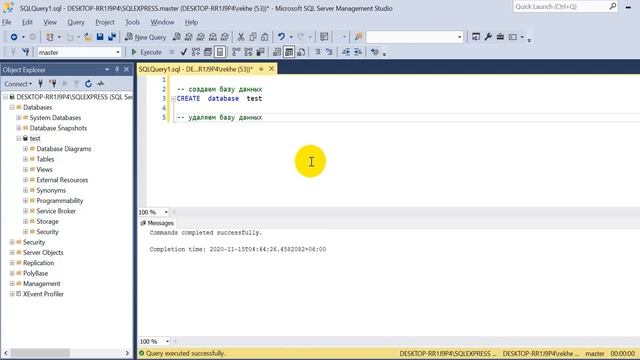Open the editor 100 % zoom dropdown
This screenshot has height=360, width=640.
pyautogui.click(x=166, y=212)
